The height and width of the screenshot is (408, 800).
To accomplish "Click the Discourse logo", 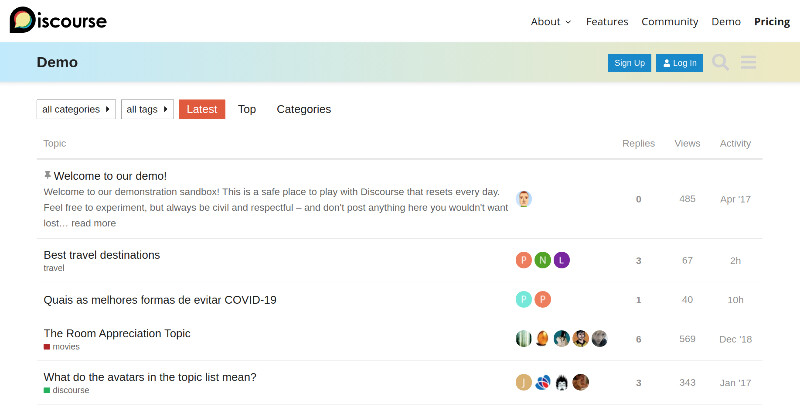I will (x=58, y=21).
